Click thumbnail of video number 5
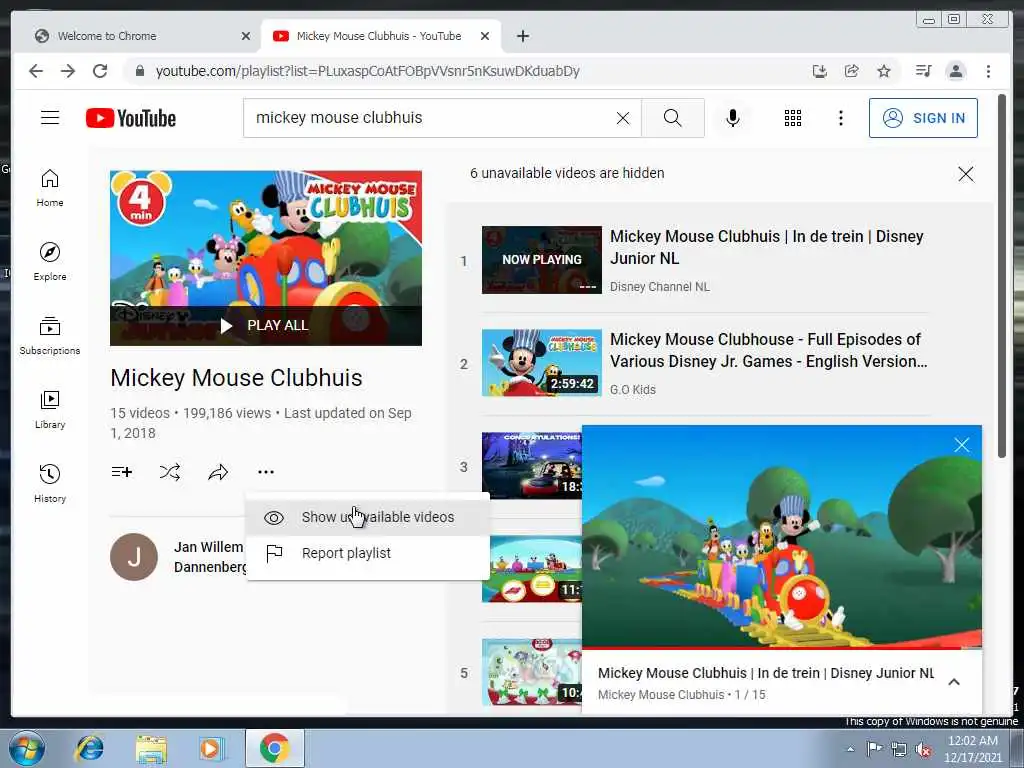The width and height of the screenshot is (1024, 768). pyautogui.click(x=532, y=672)
